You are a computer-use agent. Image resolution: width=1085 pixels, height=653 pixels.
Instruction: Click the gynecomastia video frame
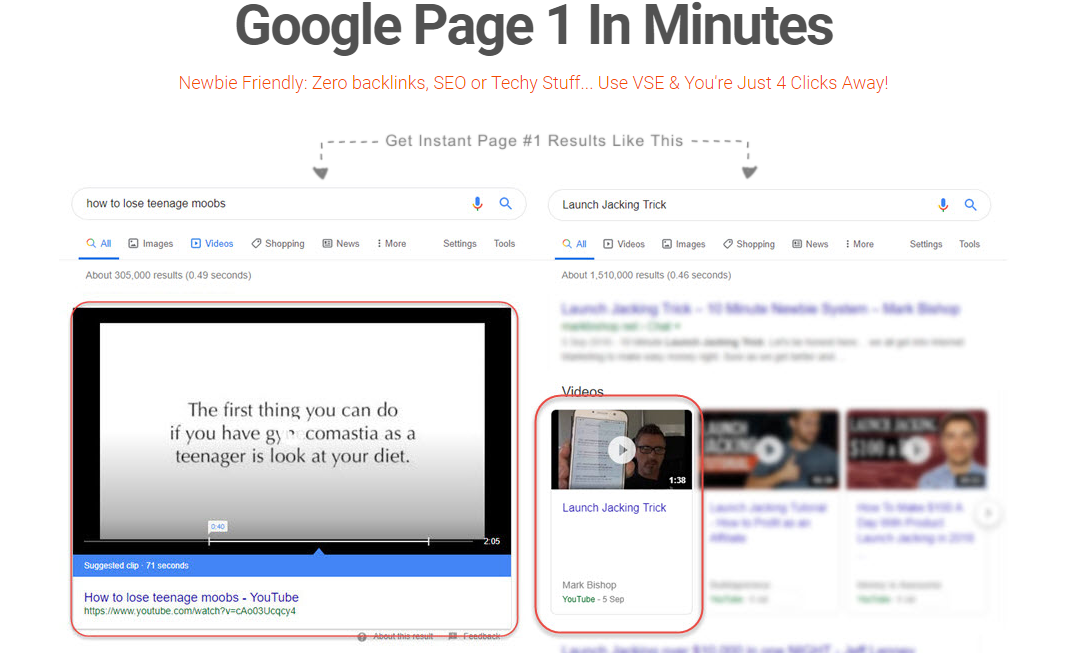(x=292, y=429)
